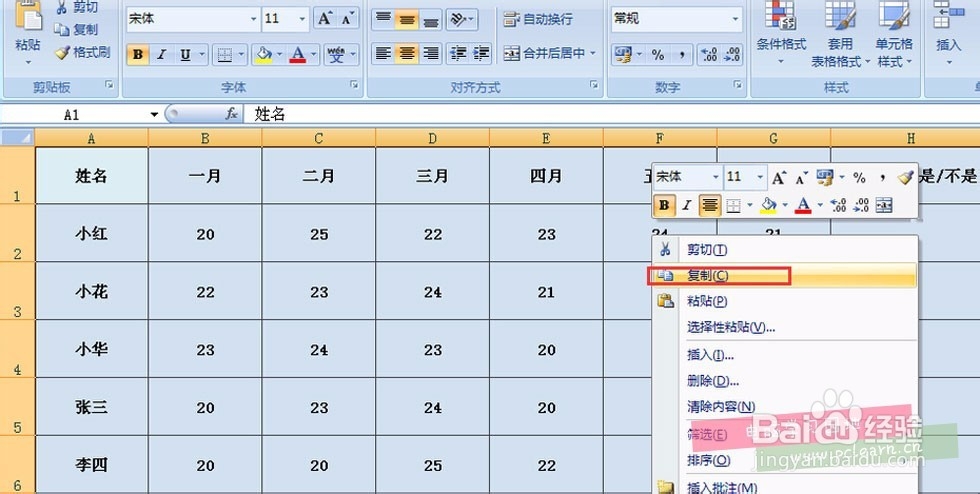
Task: Toggle Italic on the mini toolbar
Action: coord(686,205)
